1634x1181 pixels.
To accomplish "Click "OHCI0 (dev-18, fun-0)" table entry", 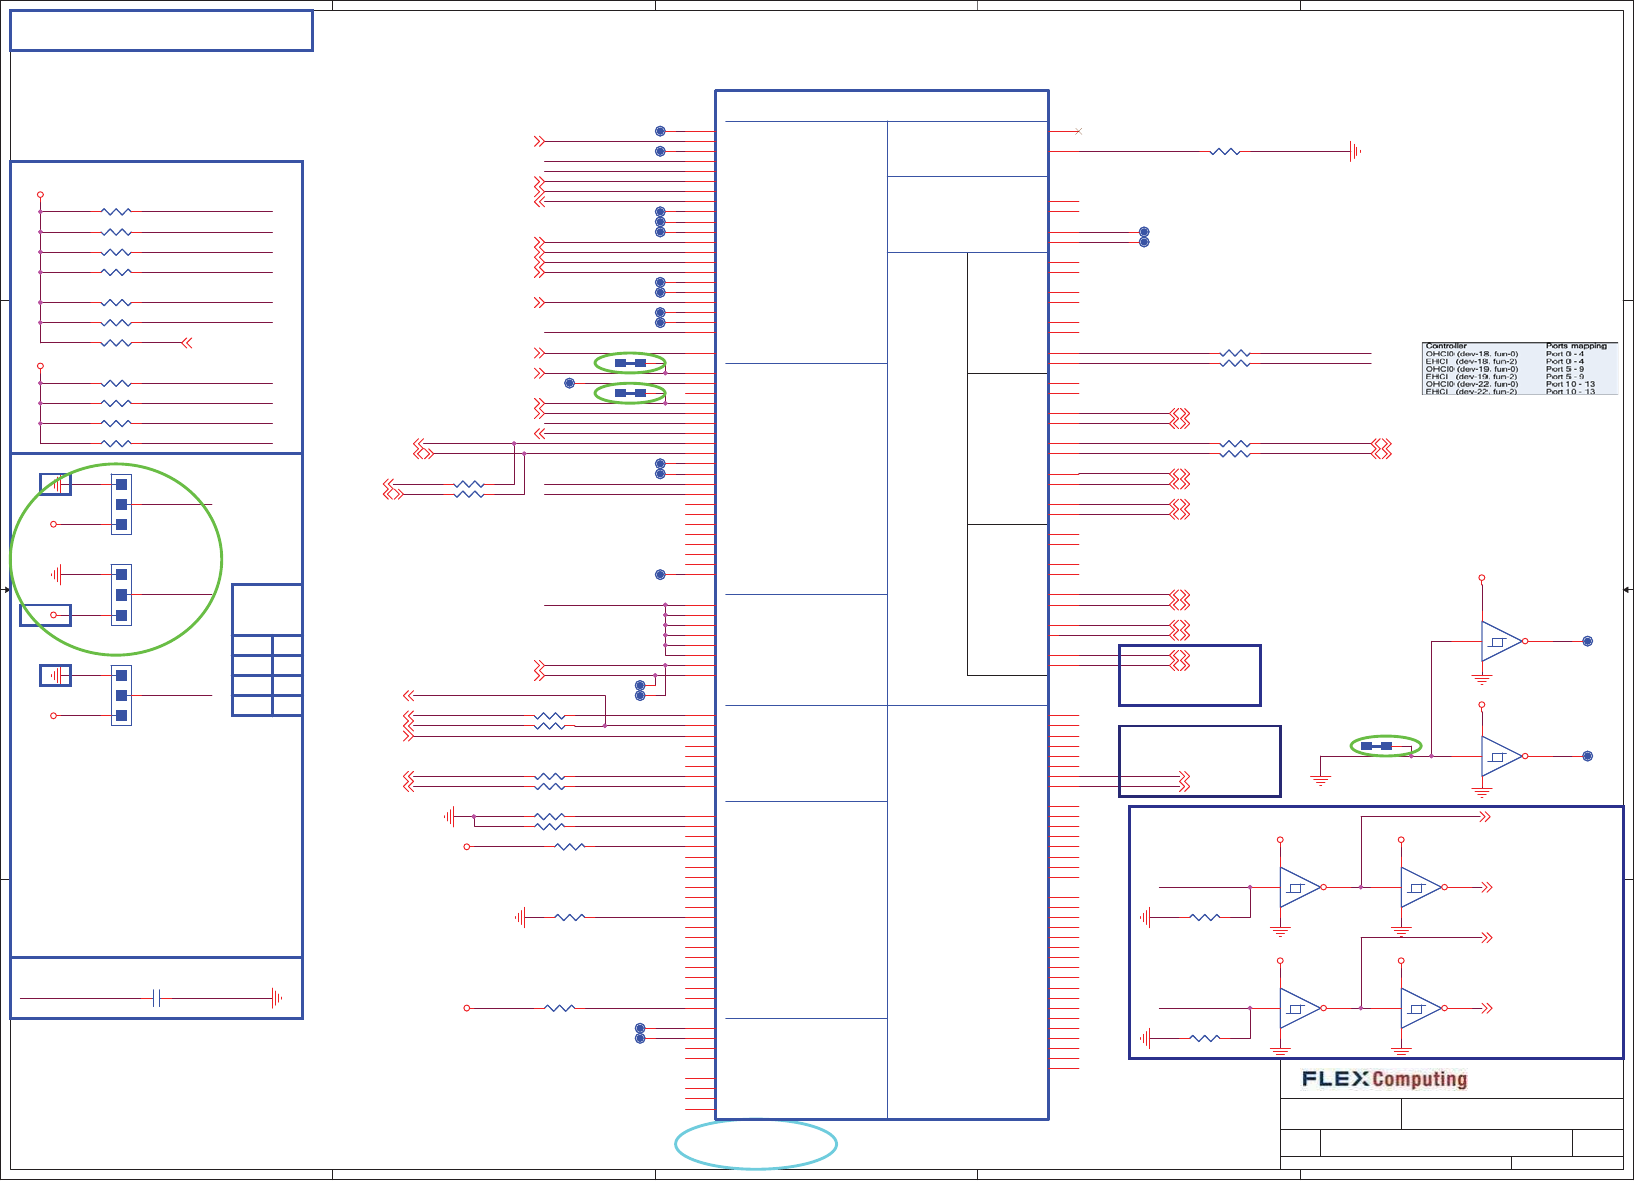I will (x=1471, y=354).
